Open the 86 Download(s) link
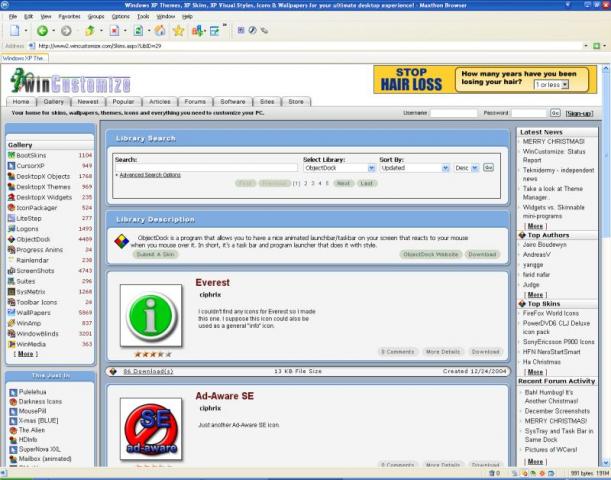 point(148,371)
